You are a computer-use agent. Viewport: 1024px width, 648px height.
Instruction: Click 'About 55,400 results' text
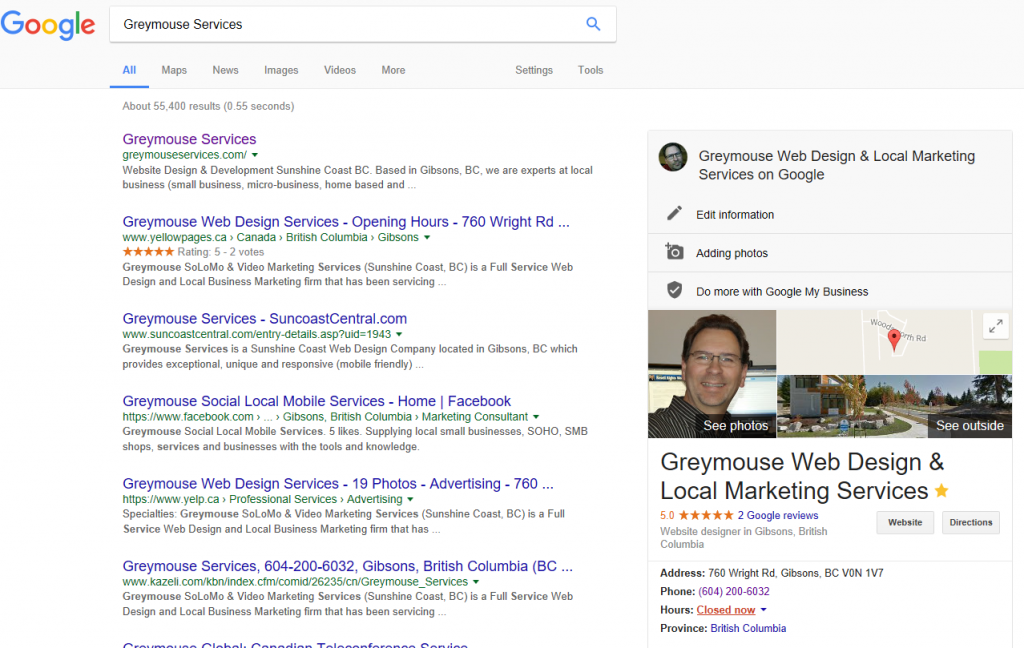[208, 106]
